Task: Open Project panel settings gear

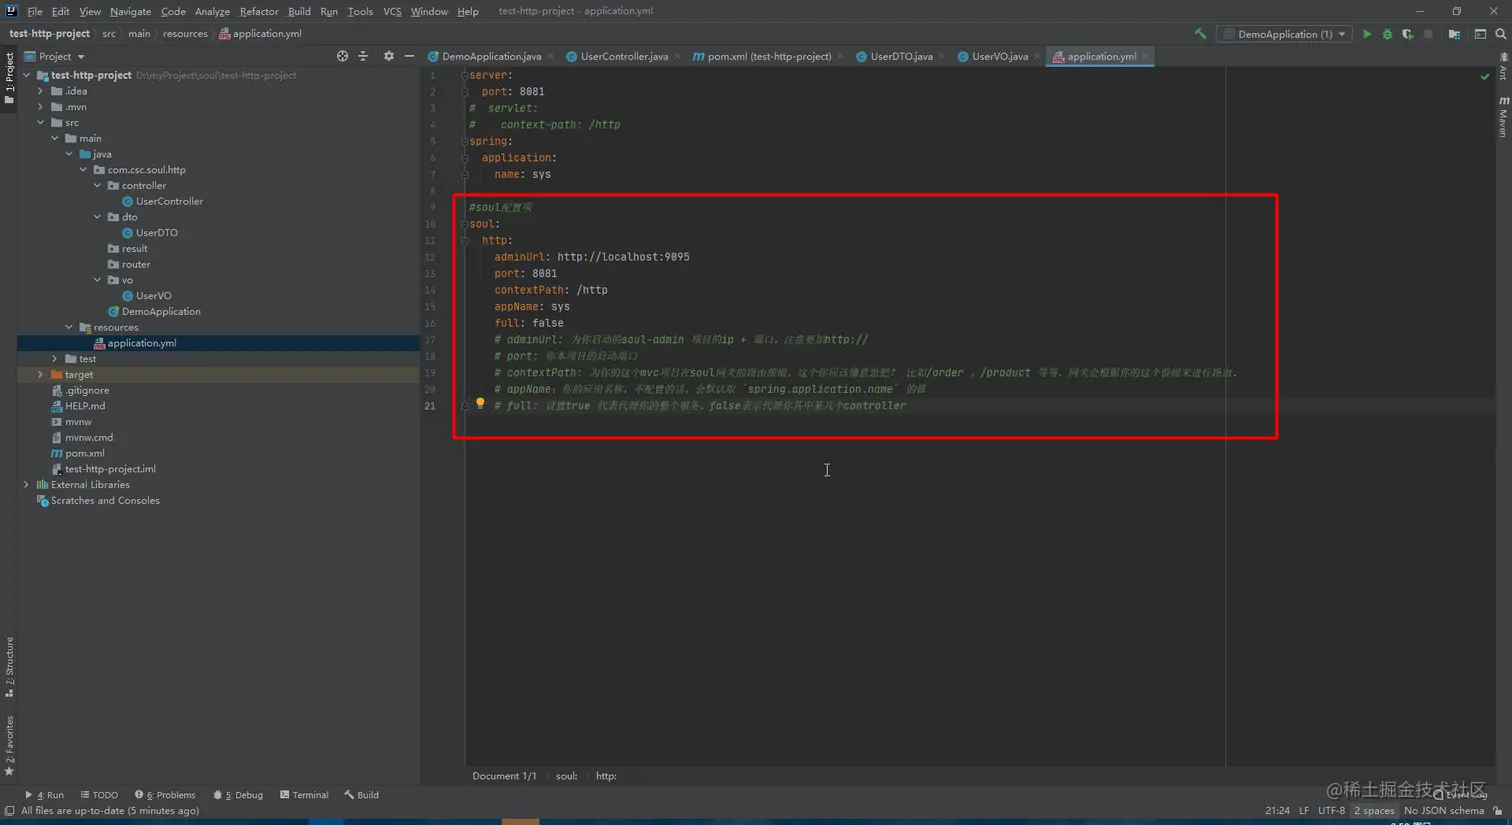Action: 388,56
